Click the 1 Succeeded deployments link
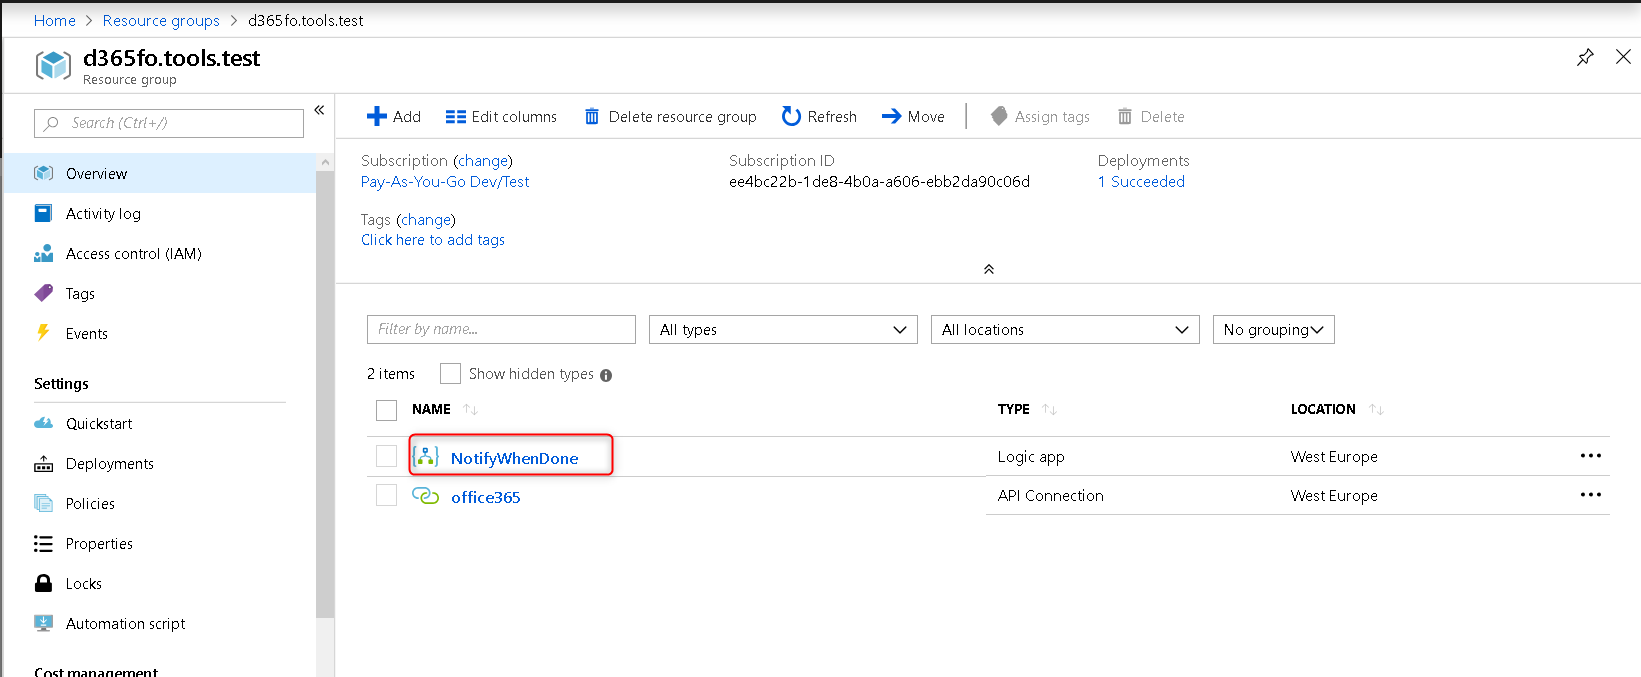Viewport: 1641px width, 677px height. click(1141, 182)
